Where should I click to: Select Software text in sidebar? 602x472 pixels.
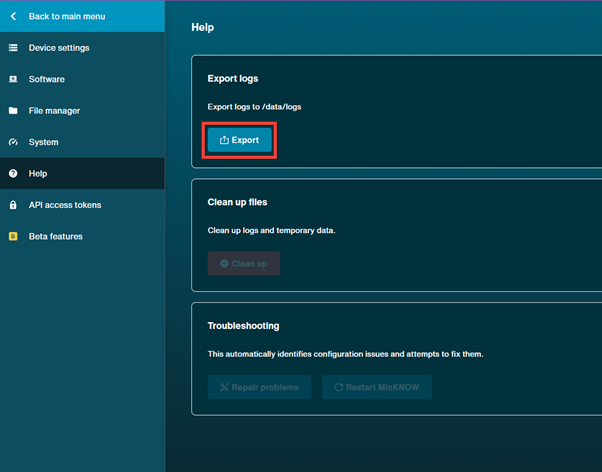(47, 79)
